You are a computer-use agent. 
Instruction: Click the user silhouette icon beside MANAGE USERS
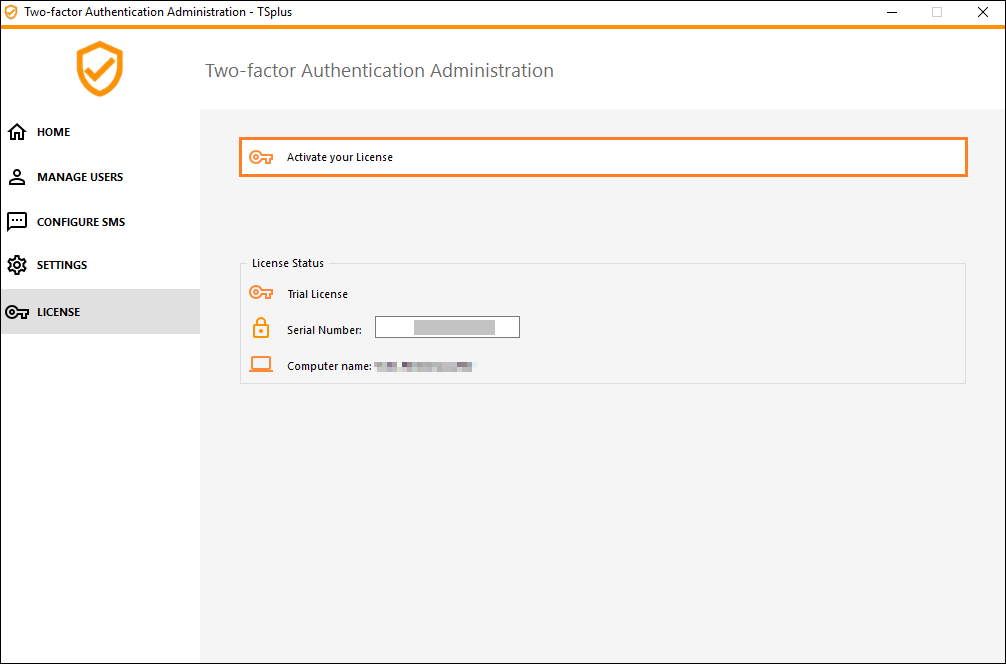pos(16,176)
